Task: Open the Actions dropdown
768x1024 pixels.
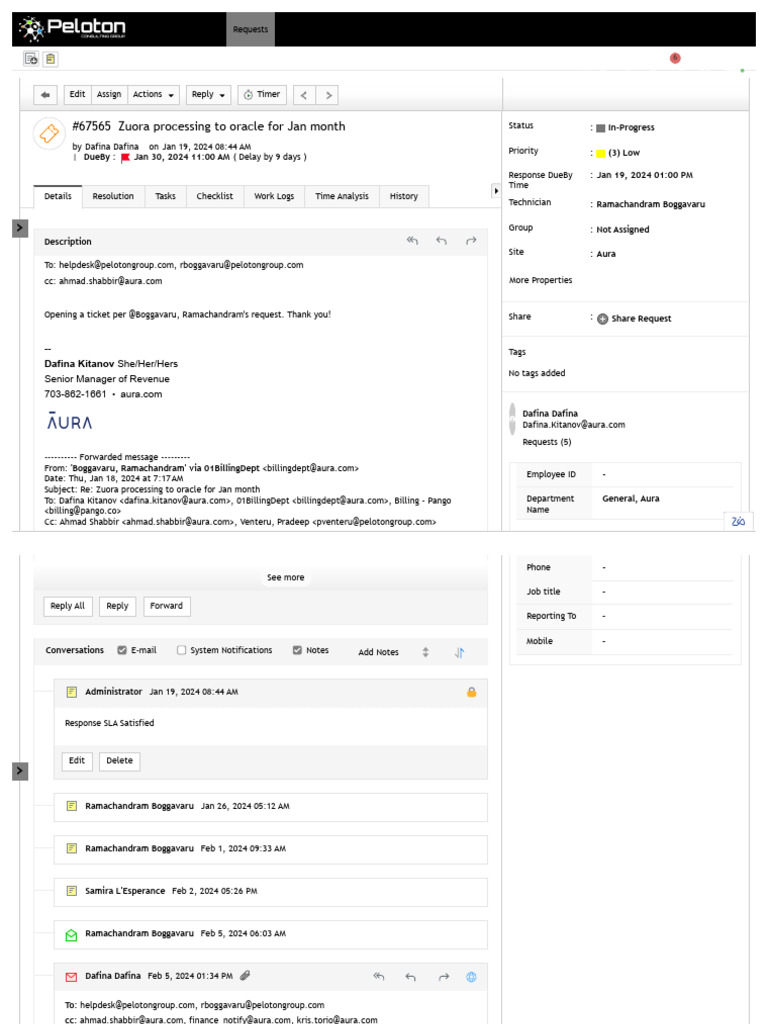Action: pos(153,95)
